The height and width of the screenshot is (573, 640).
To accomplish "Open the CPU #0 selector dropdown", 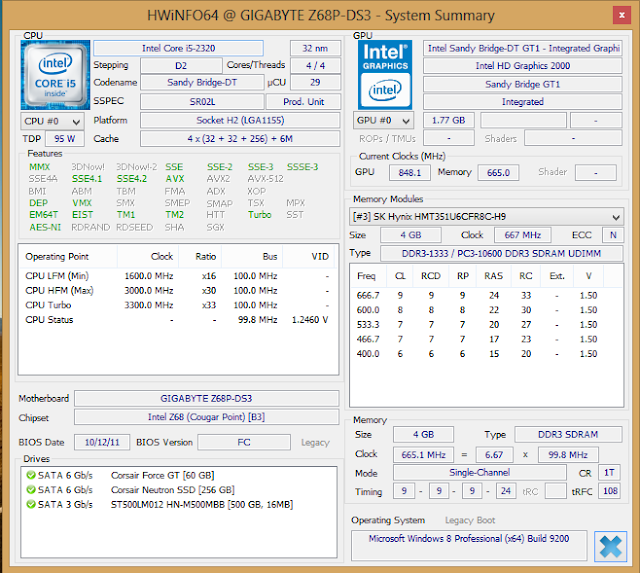I will tap(52, 121).
